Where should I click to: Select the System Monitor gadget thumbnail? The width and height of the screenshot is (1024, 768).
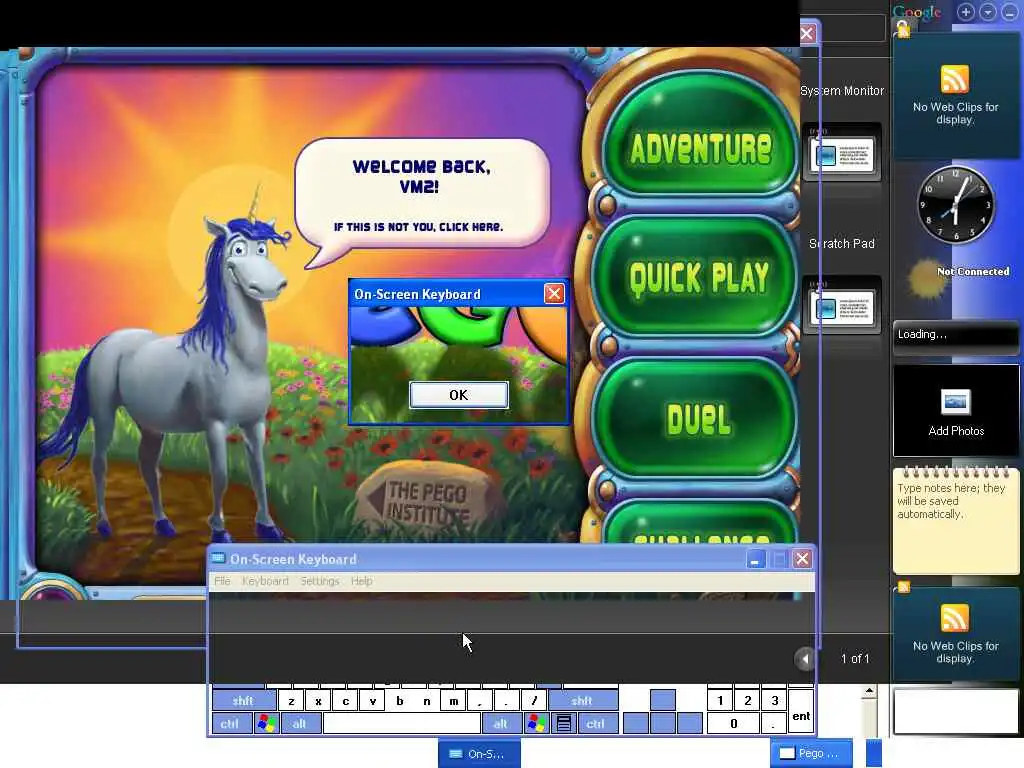(841, 155)
